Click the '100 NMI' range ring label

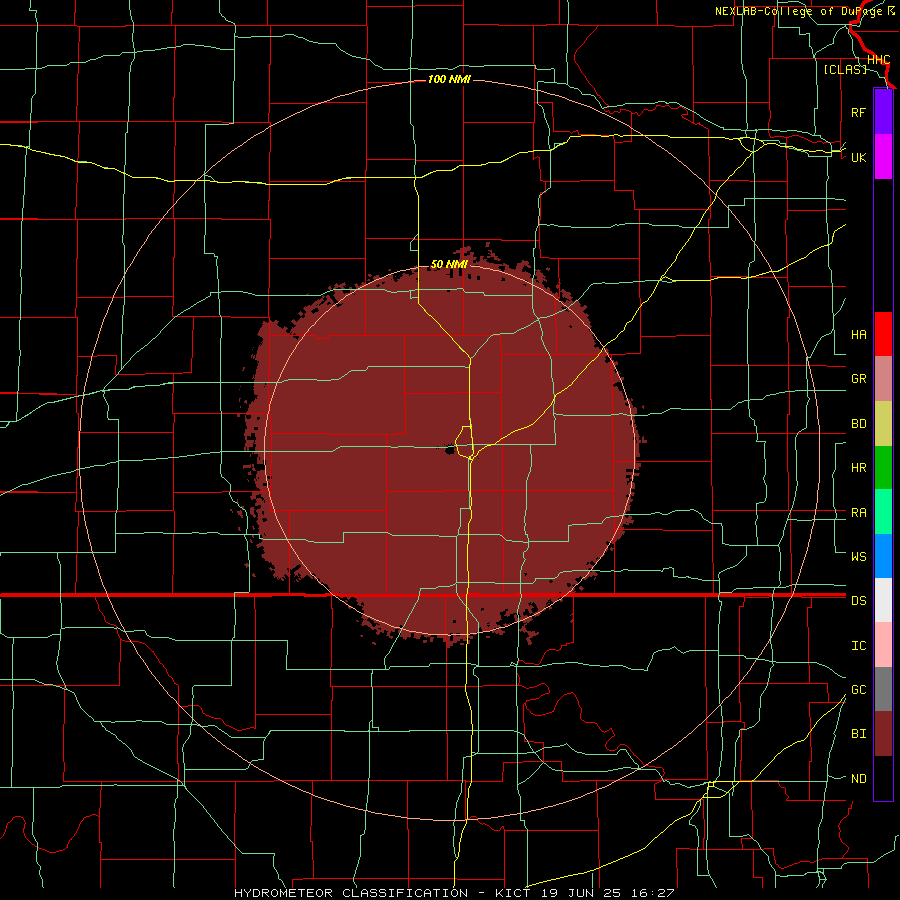(449, 79)
